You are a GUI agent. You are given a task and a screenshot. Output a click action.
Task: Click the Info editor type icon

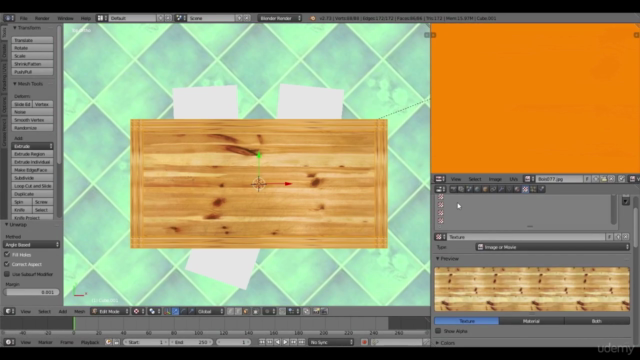(x=9, y=18)
